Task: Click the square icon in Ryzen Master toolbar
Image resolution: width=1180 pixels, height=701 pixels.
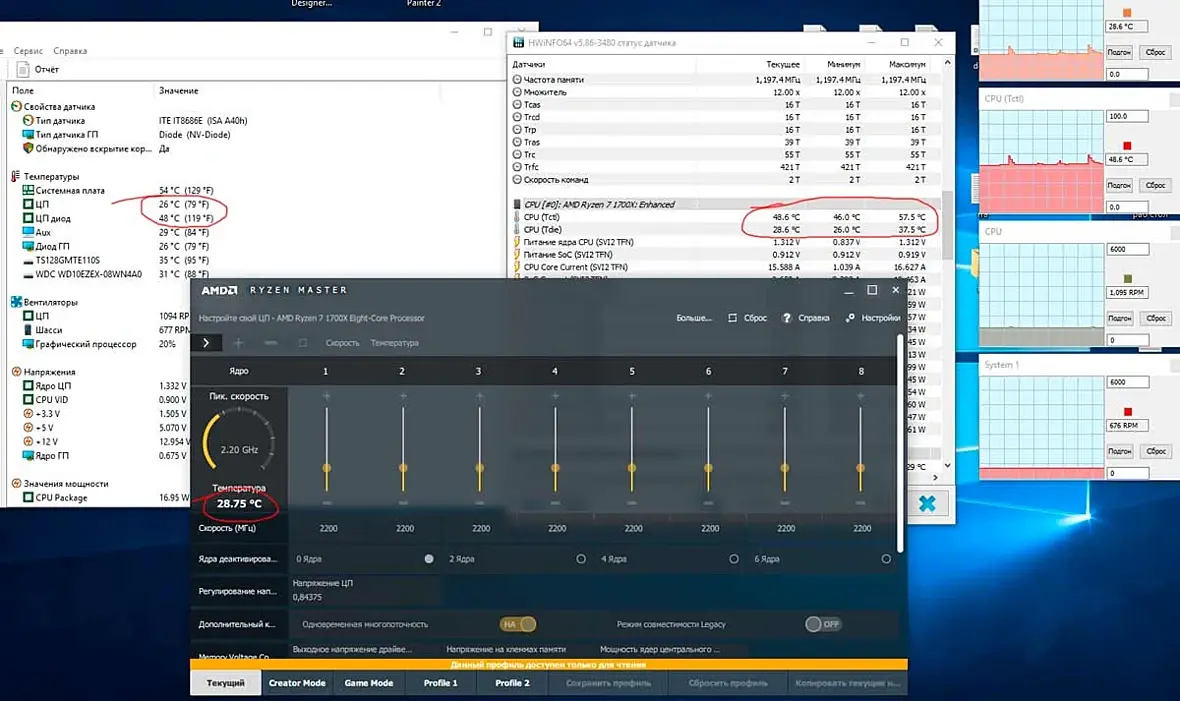Action: click(x=303, y=343)
